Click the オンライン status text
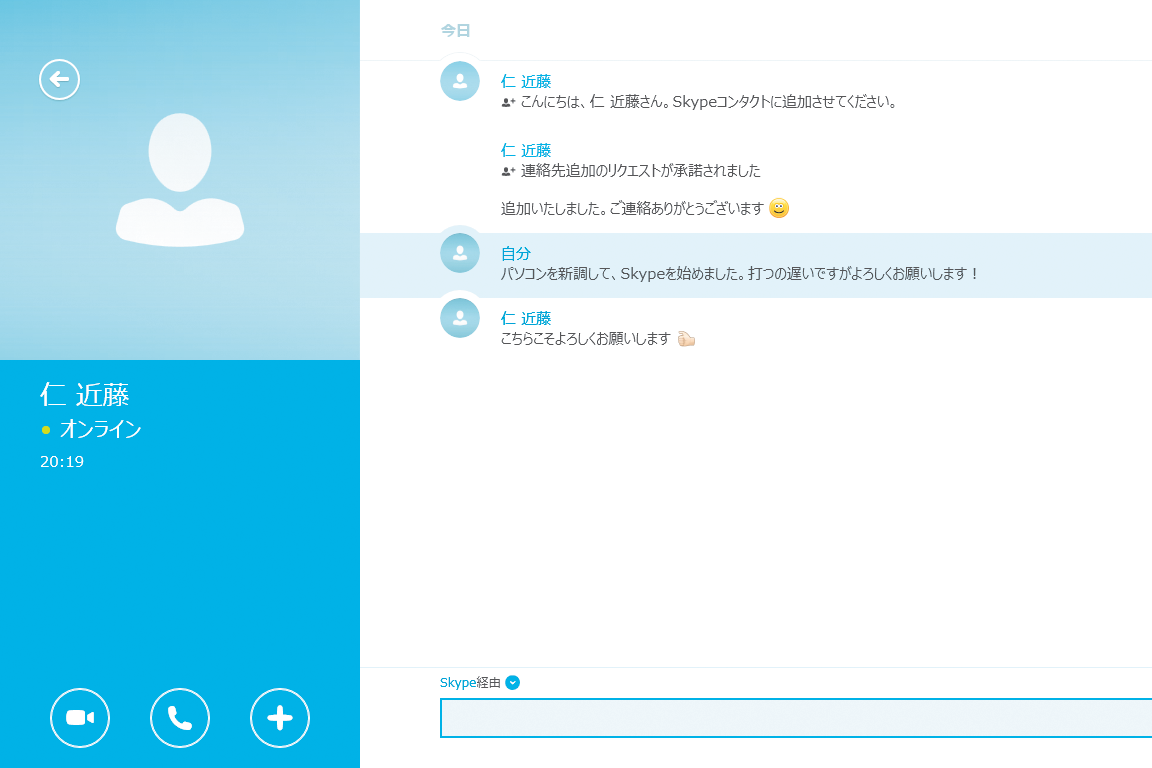The width and height of the screenshot is (1152, 768). (101, 429)
